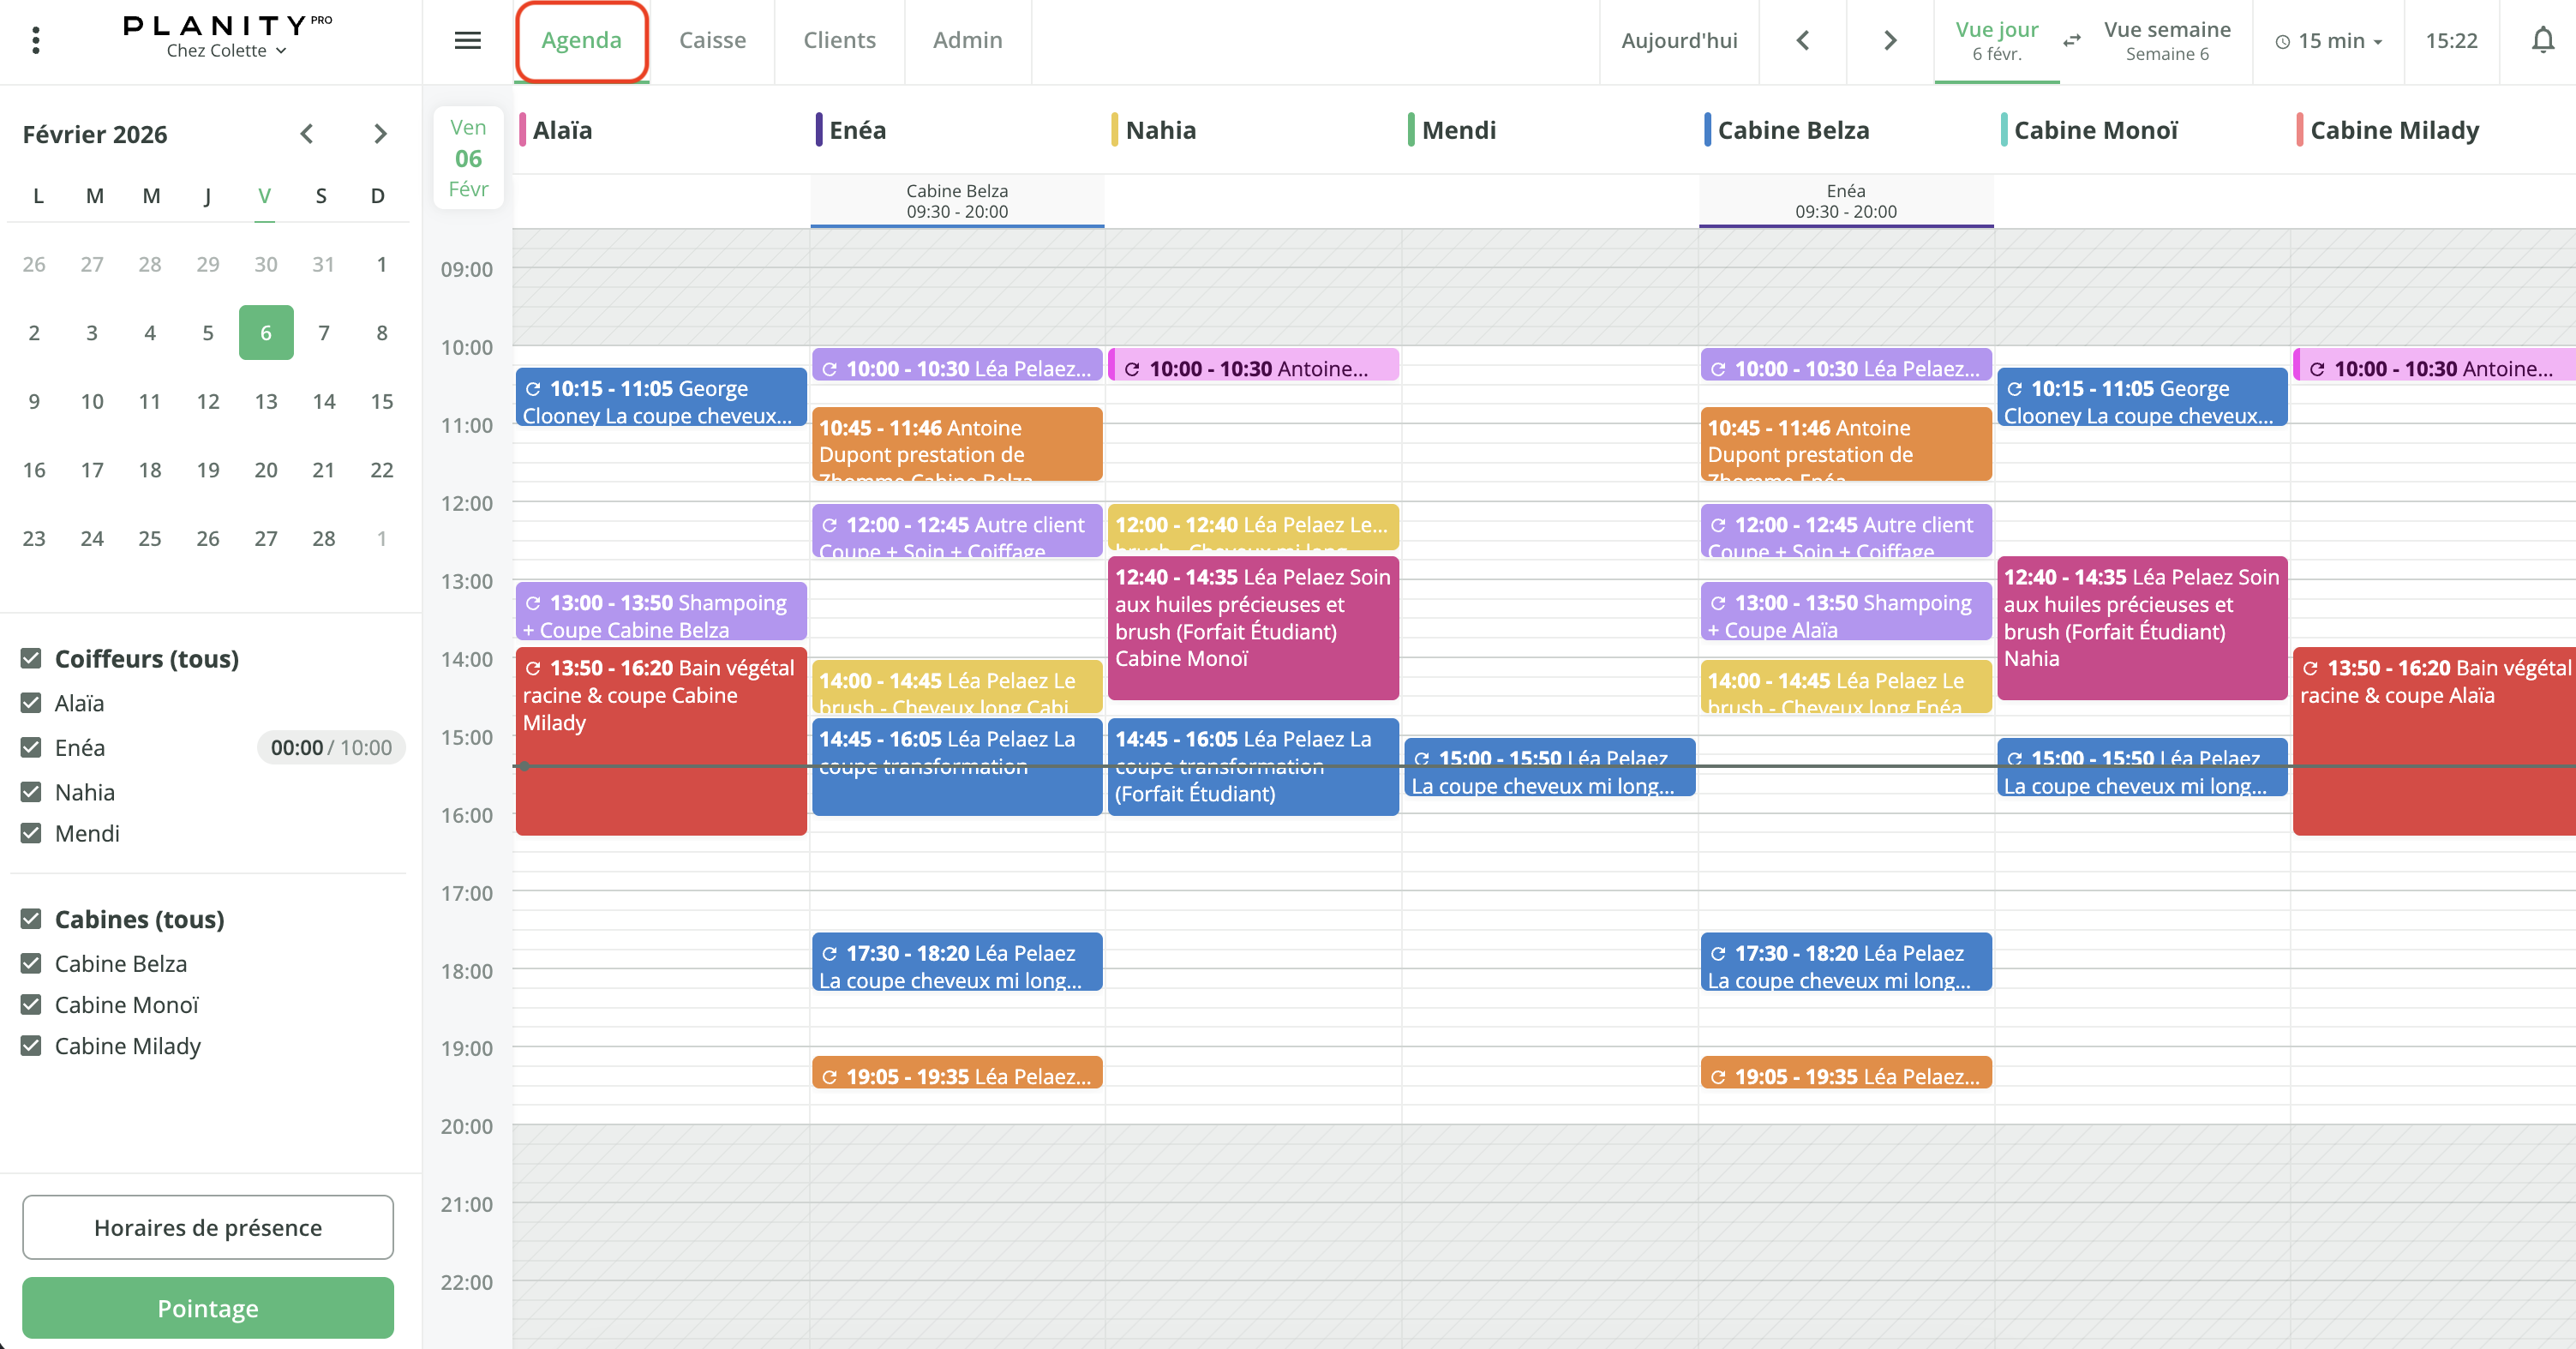
Task: Go to next day using top arrow
Action: click(x=1889, y=40)
